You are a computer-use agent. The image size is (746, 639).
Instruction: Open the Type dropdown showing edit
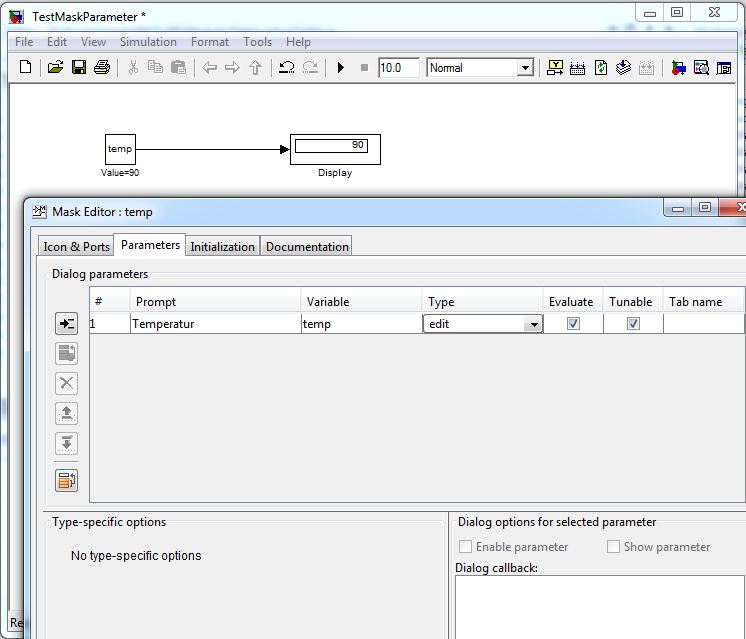tap(533, 325)
